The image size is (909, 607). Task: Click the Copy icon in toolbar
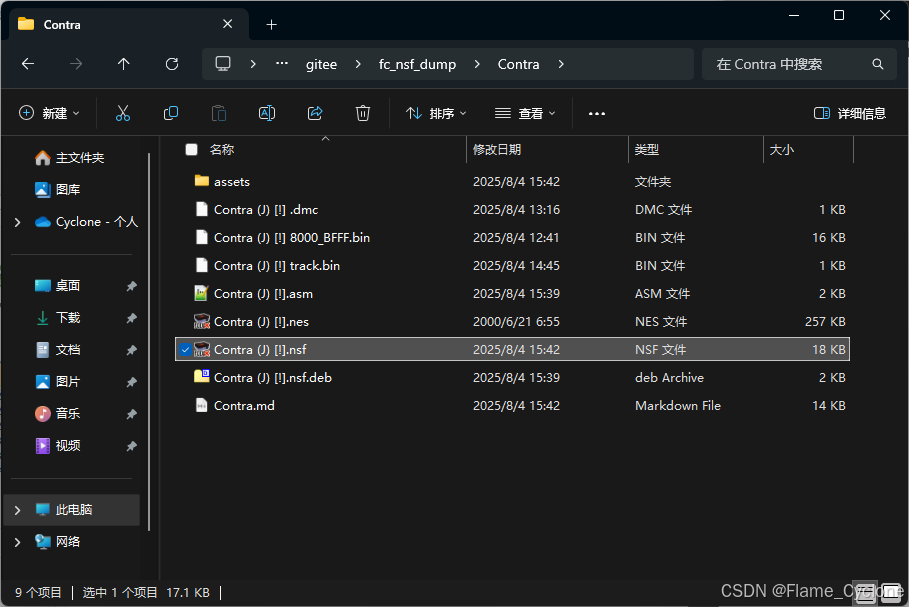[x=170, y=113]
